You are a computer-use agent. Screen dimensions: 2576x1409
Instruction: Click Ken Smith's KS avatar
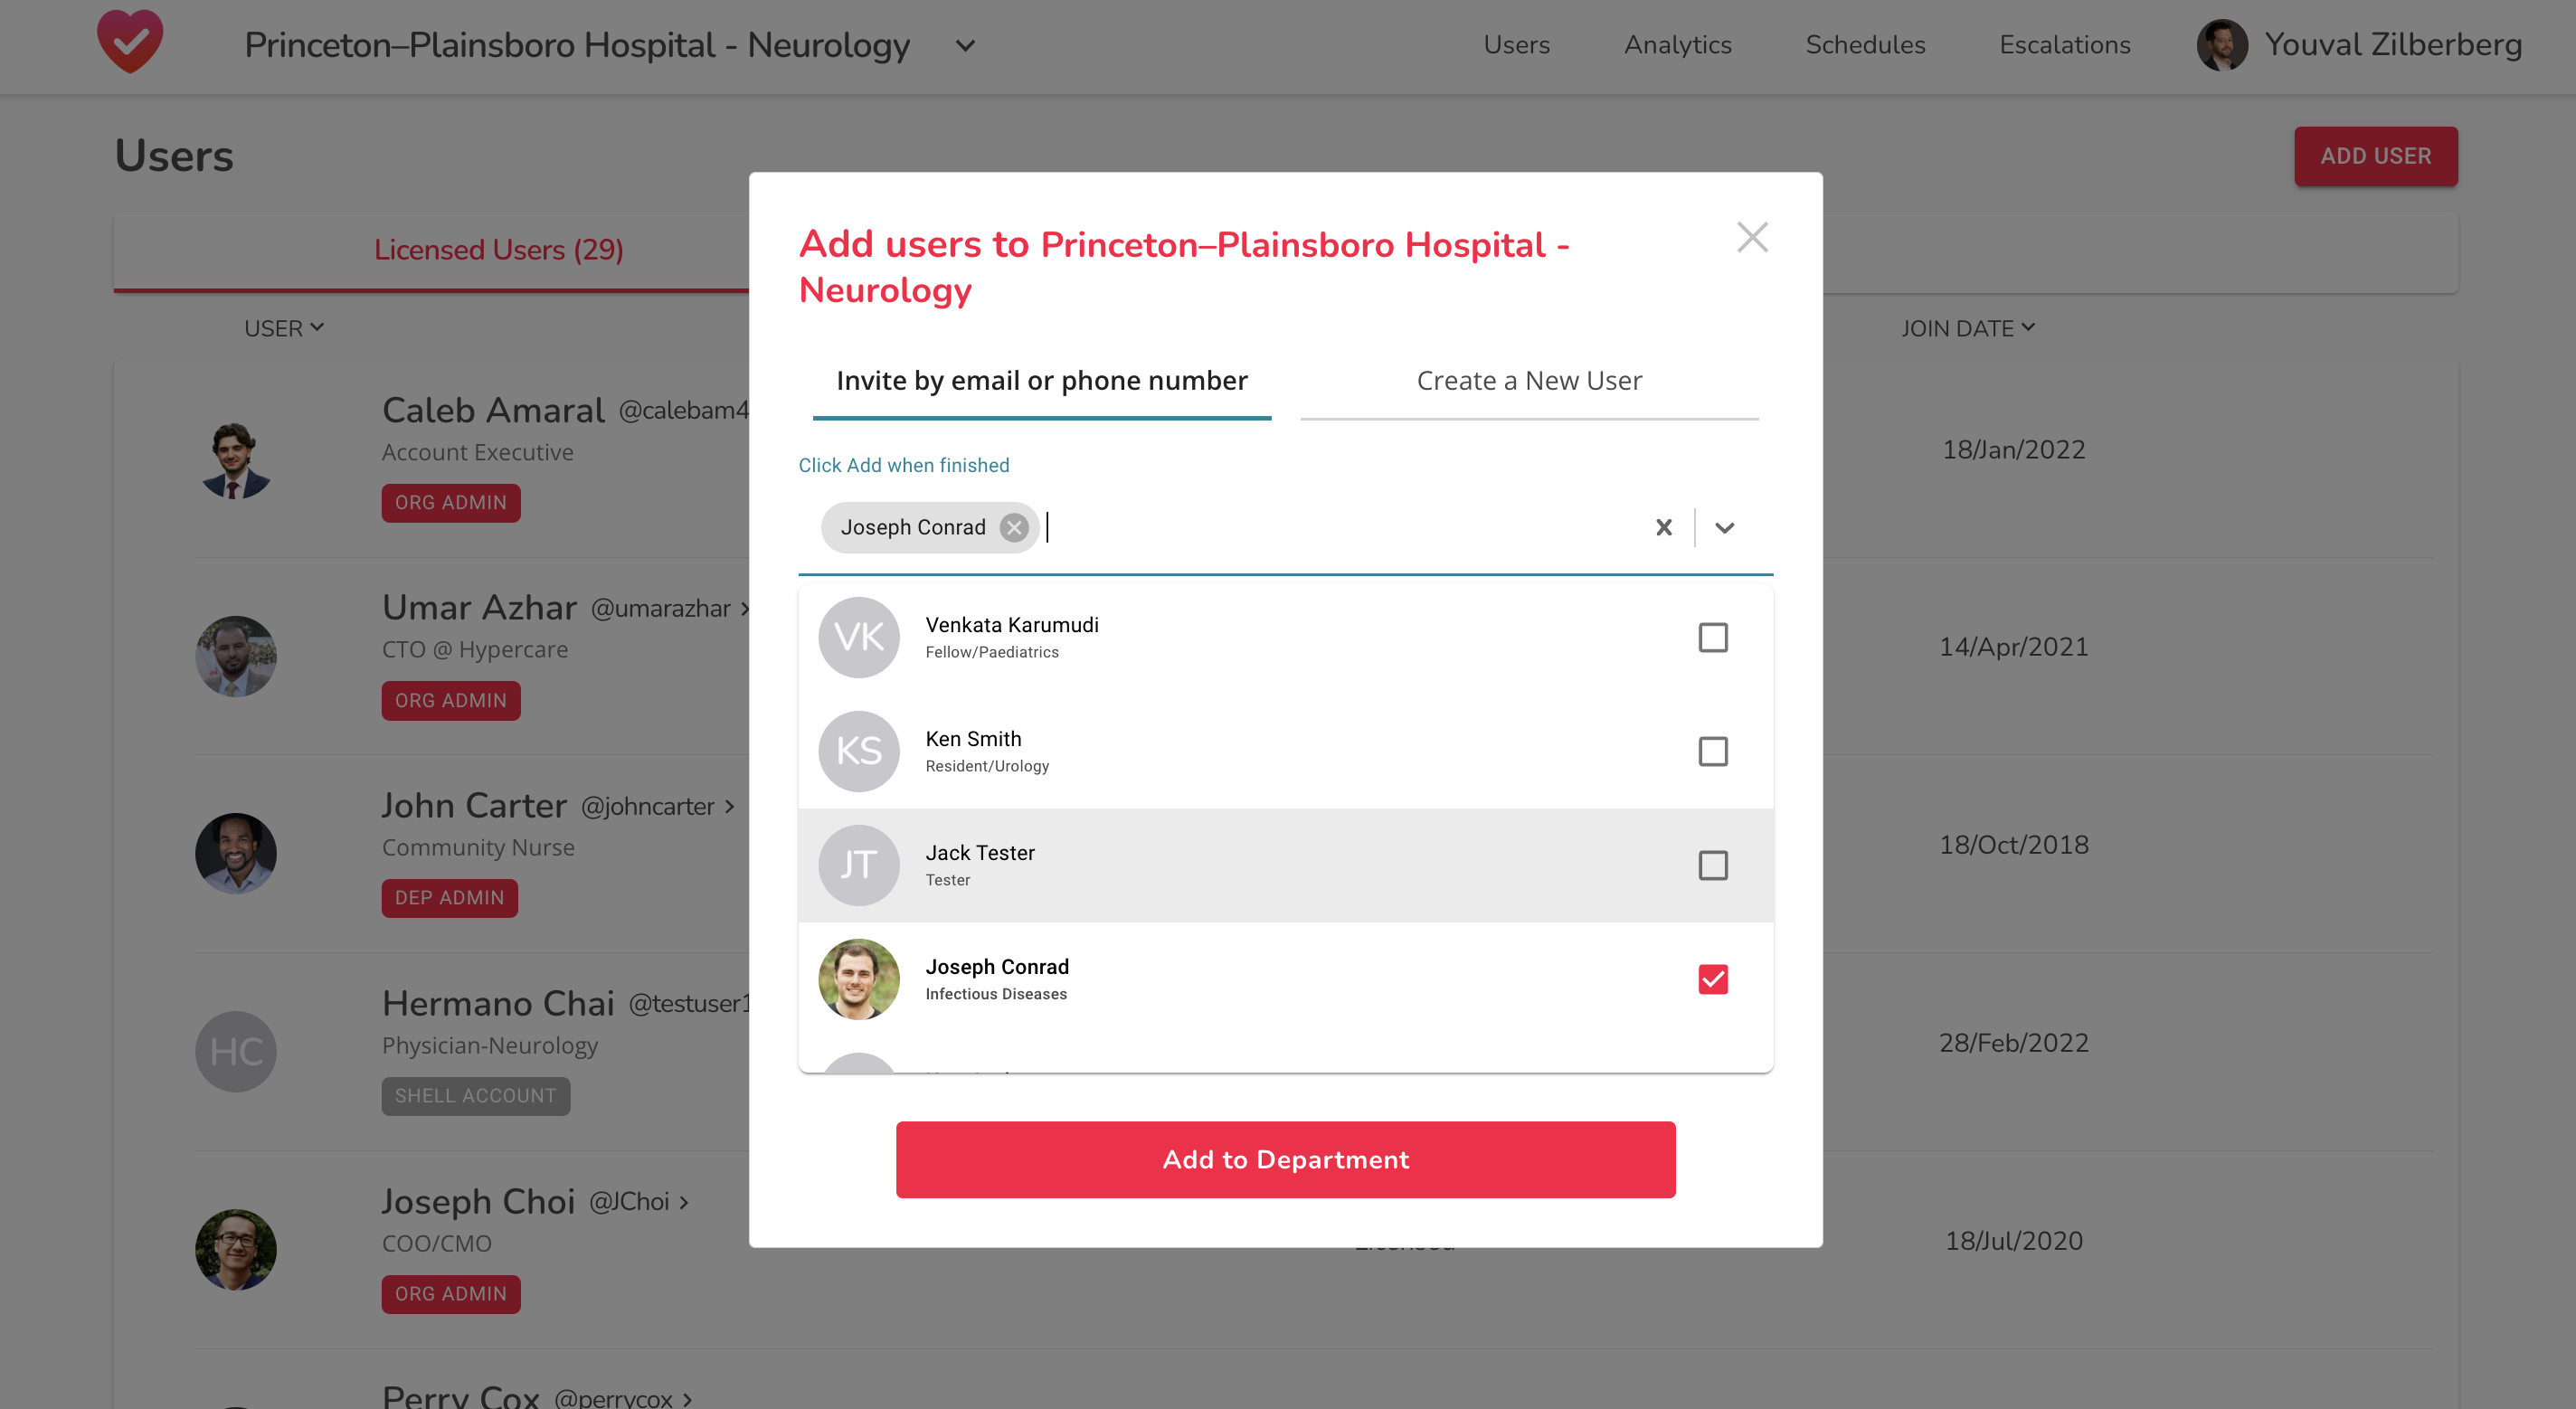858,751
